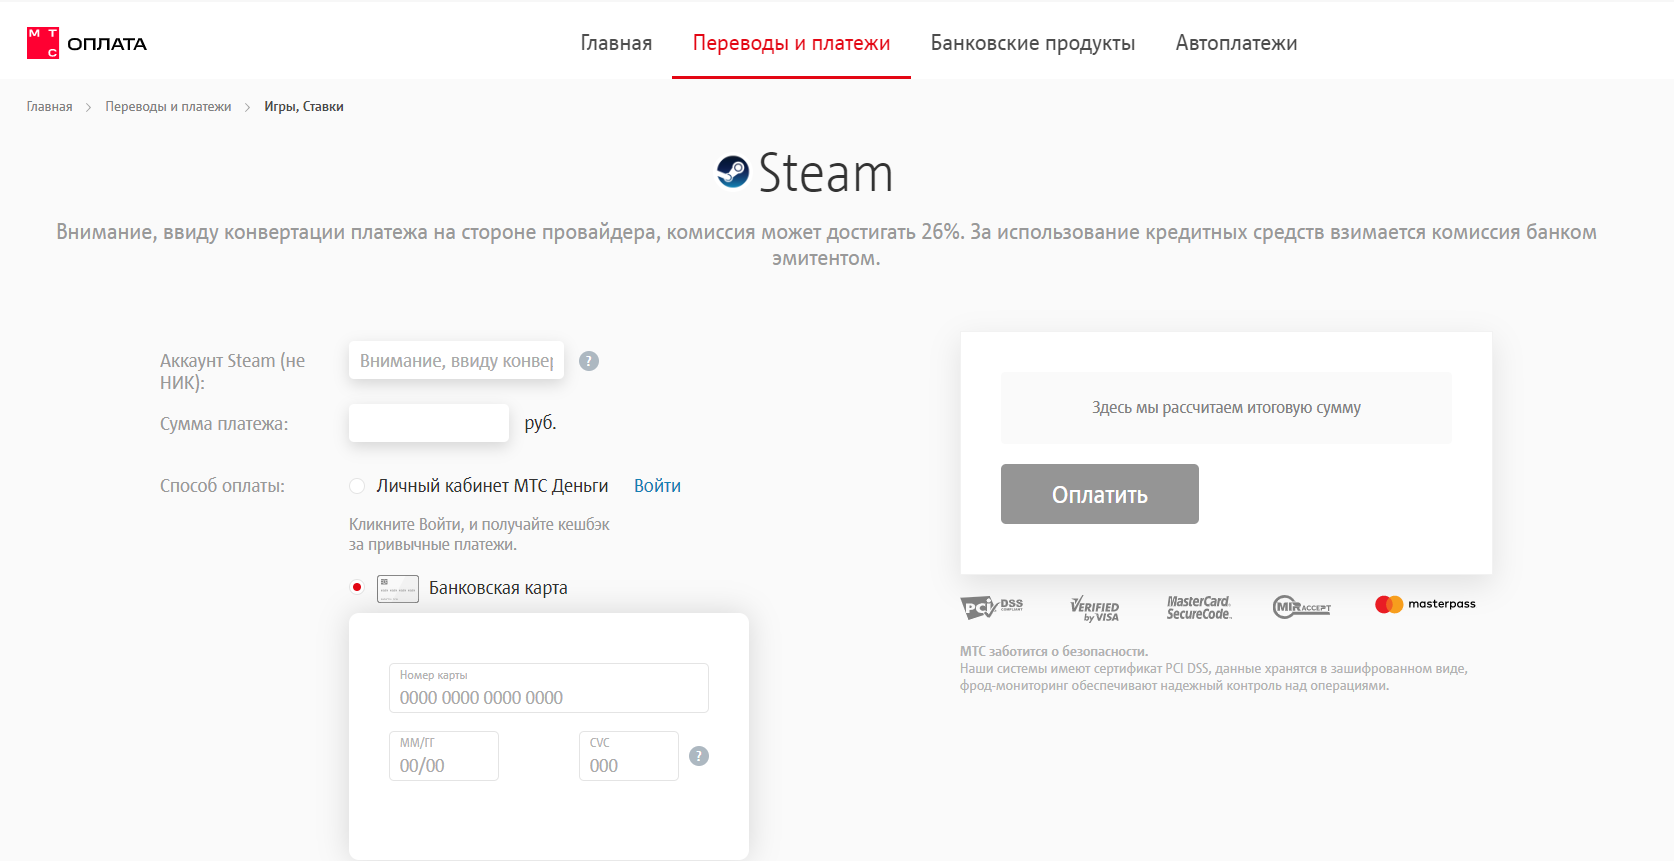Click the Steam logo icon
This screenshot has height=861, width=1674.
pos(733,172)
